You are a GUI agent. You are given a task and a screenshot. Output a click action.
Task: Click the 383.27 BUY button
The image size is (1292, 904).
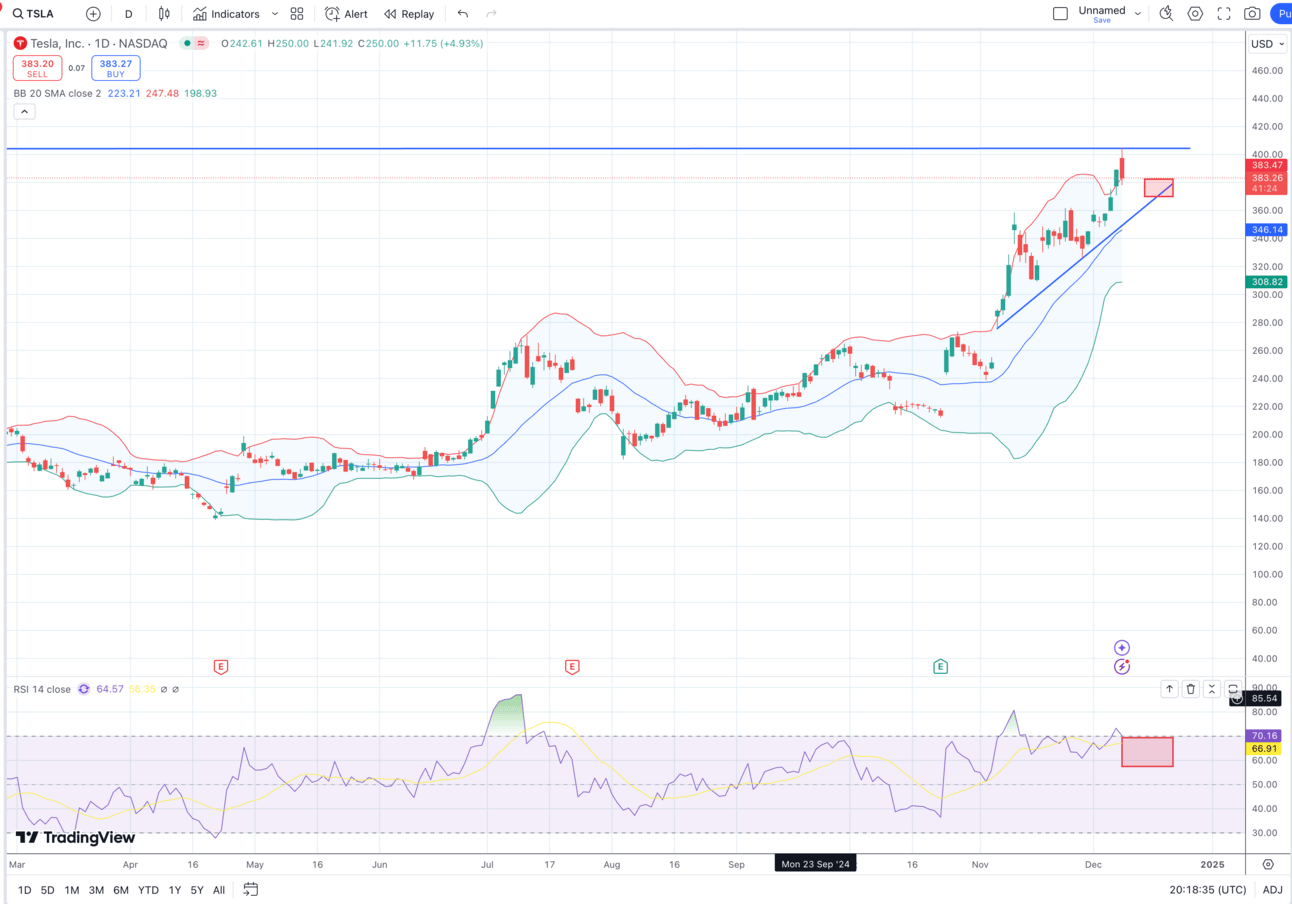[x=116, y=68]
